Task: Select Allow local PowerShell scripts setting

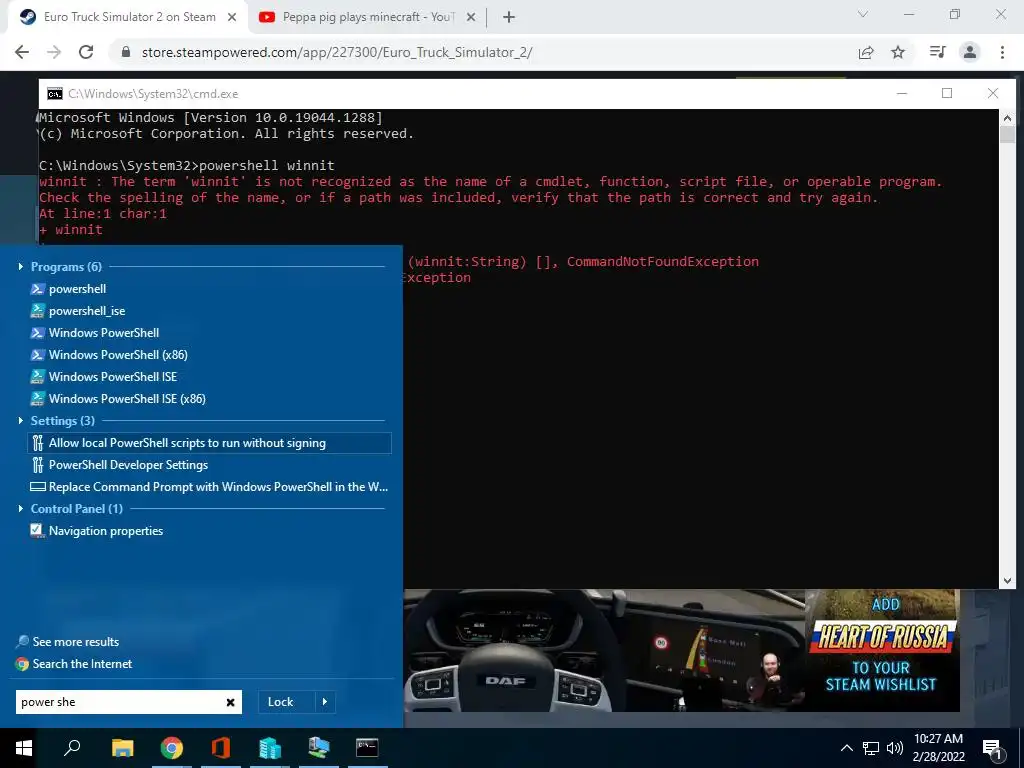Action: point(210,443)
